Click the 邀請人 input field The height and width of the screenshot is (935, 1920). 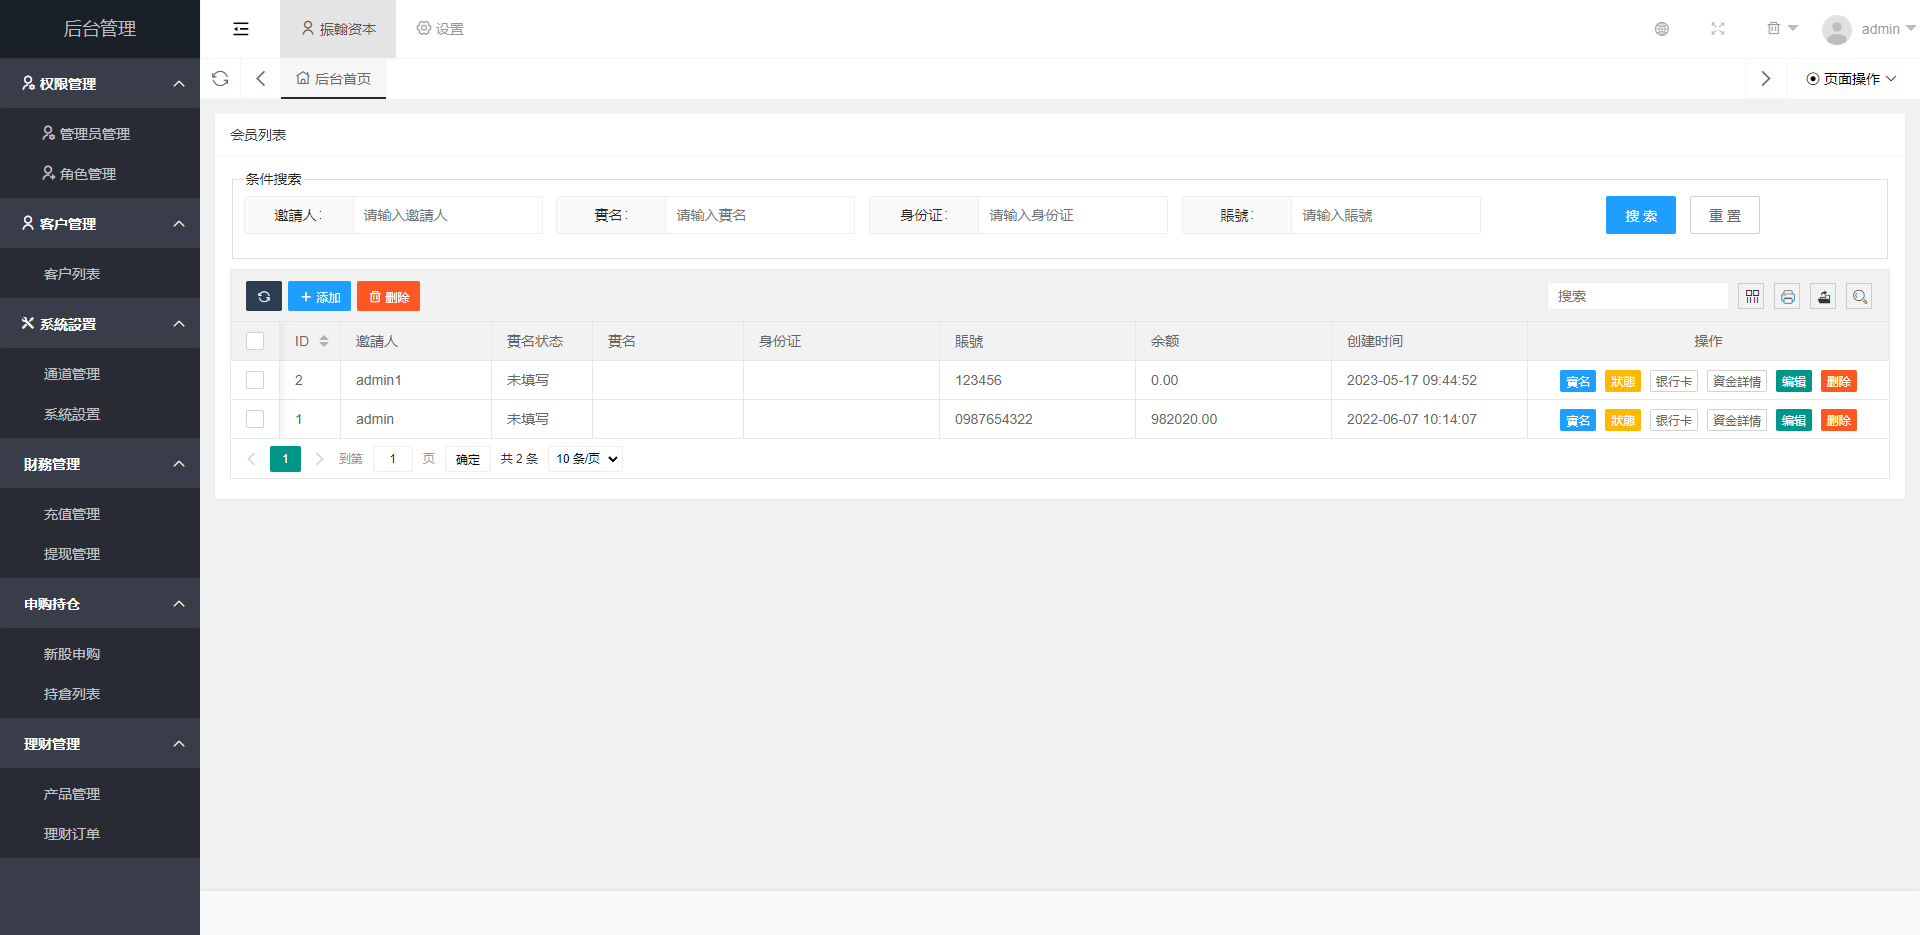coord(447,214)
